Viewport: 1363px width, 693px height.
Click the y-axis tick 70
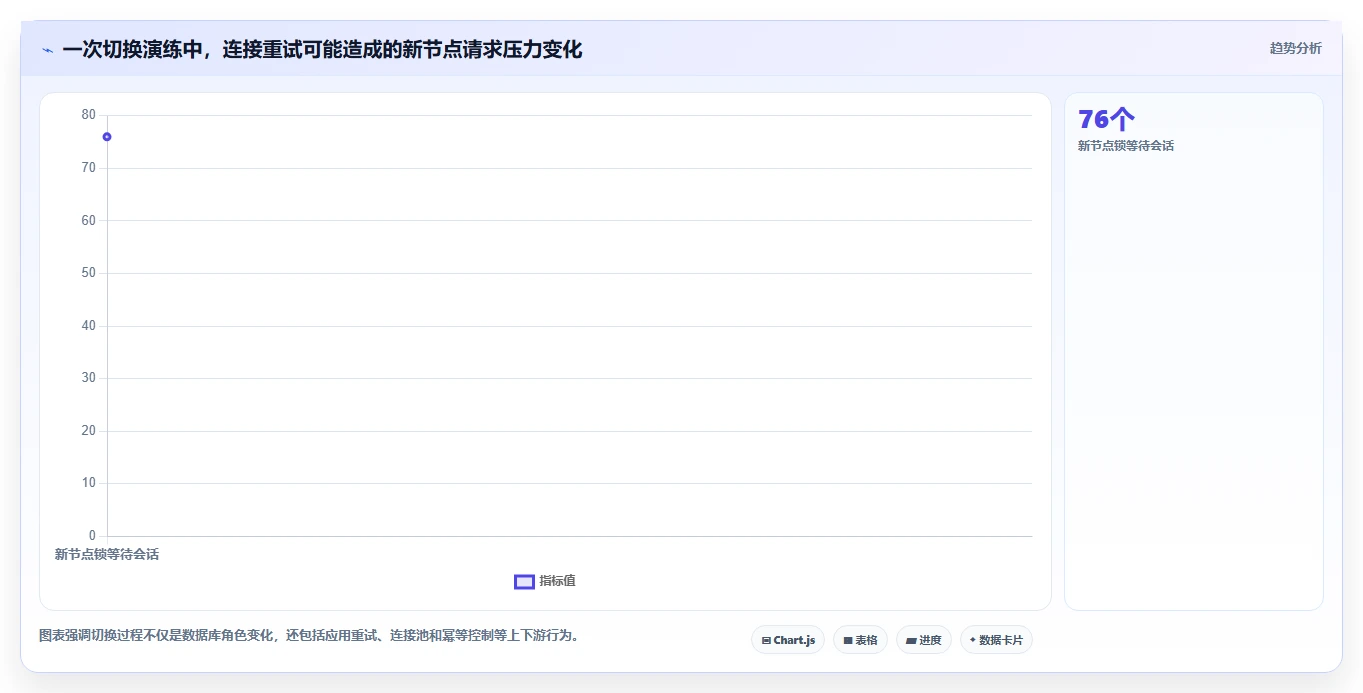click(89, 168)
